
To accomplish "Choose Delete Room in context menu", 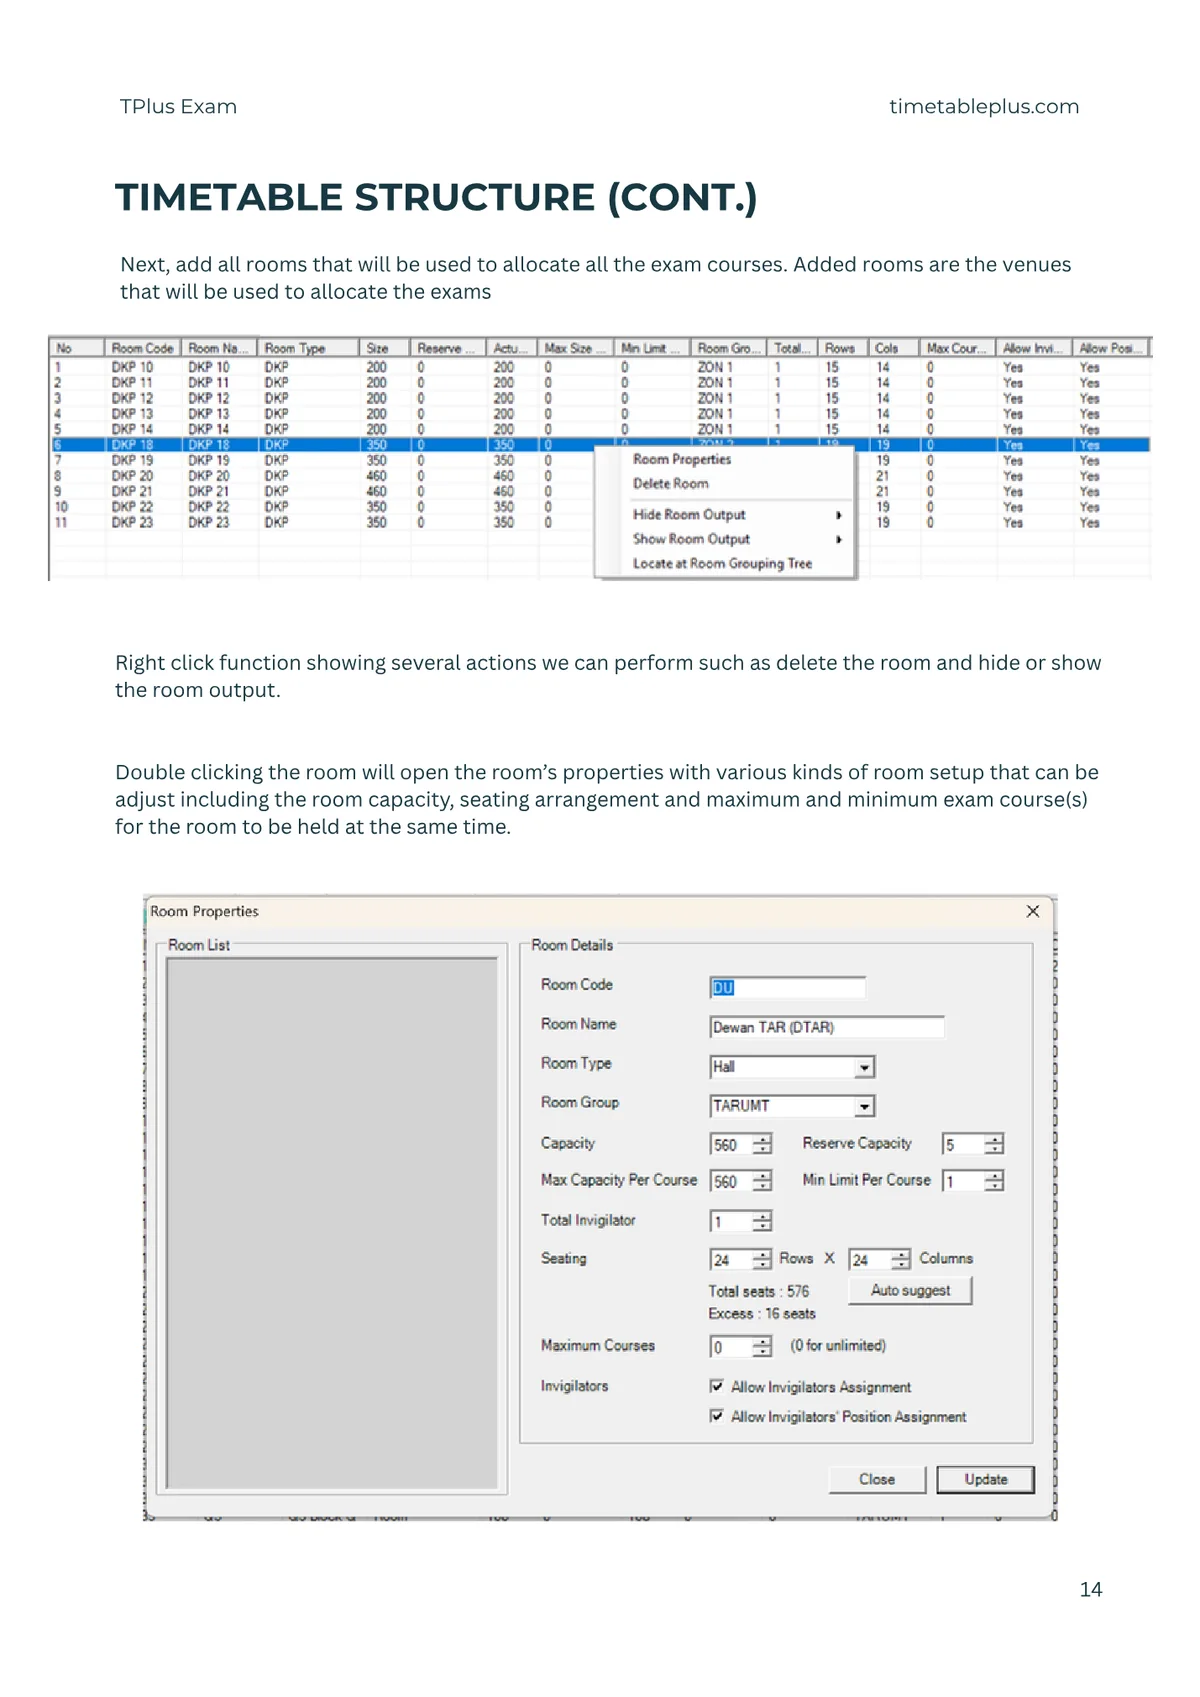I will [670, 483].
